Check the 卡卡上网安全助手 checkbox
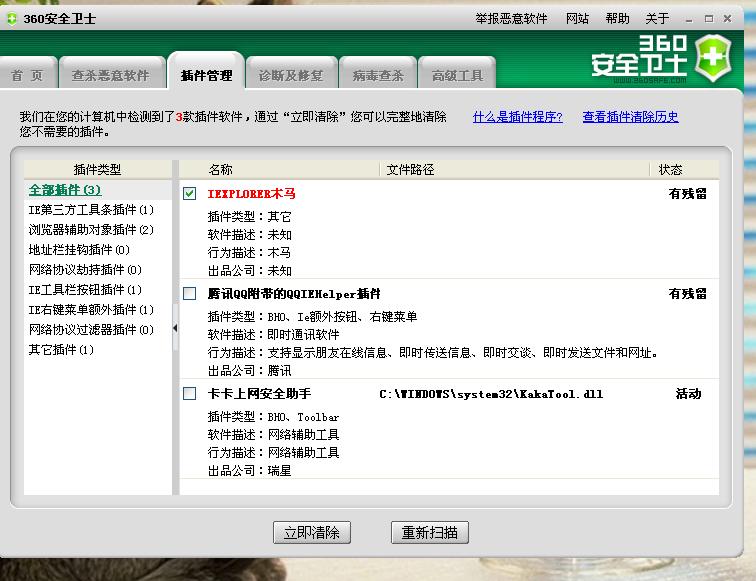 (x=189, y=393)
